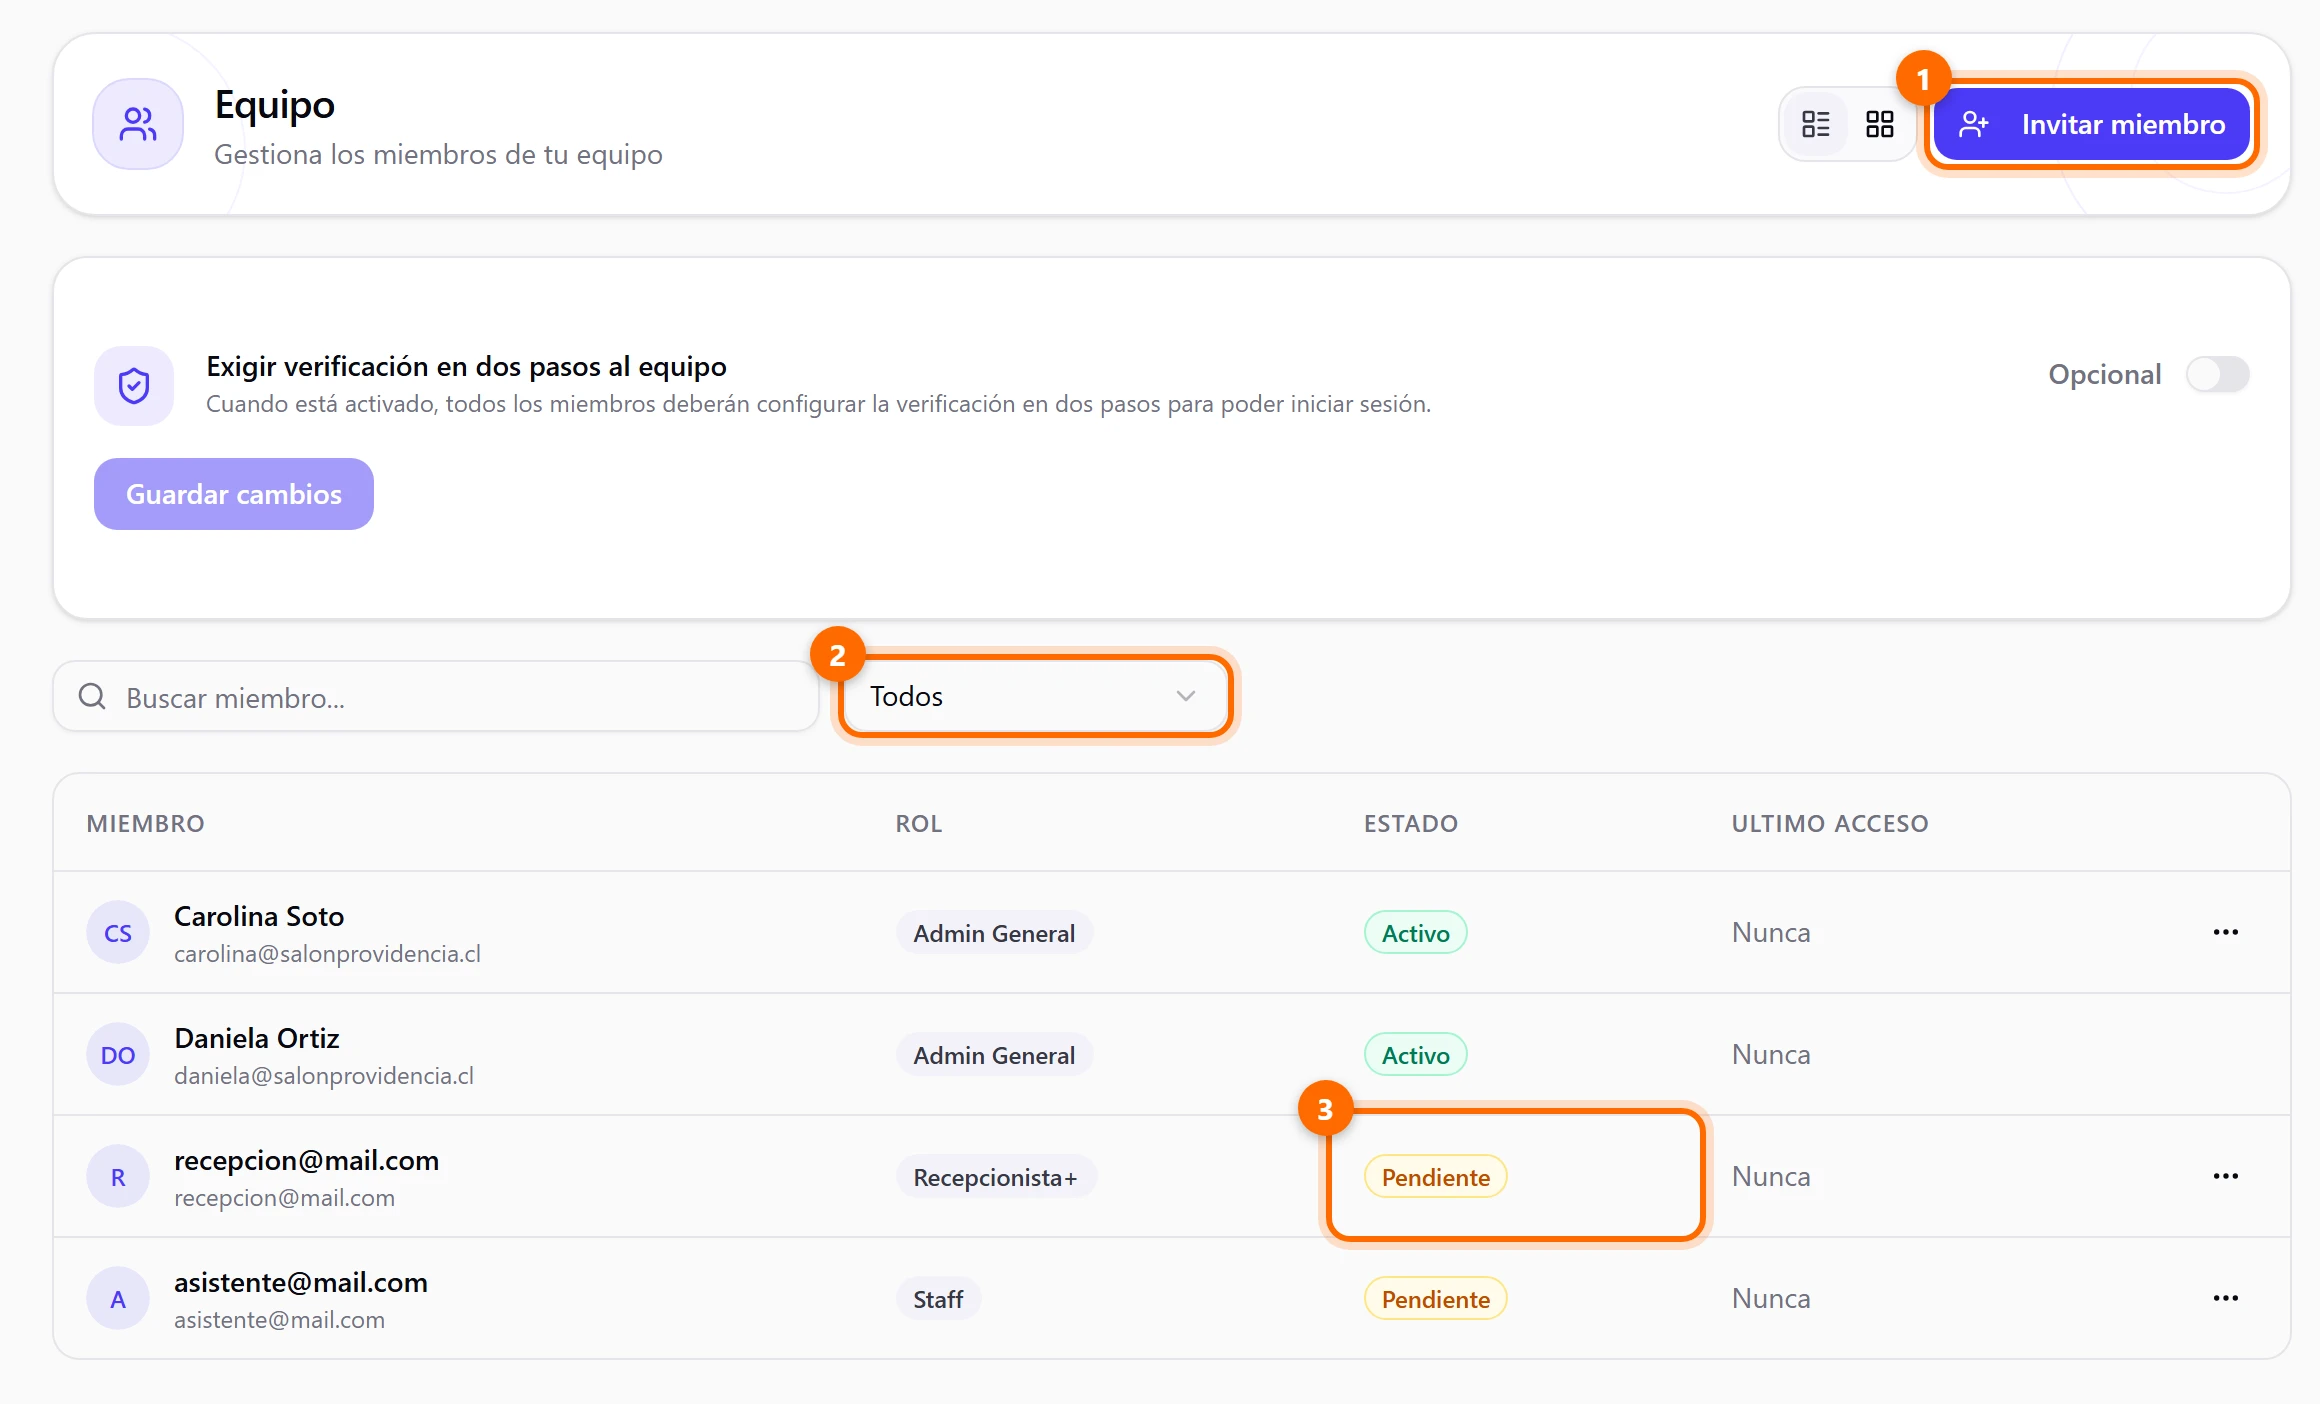This screenshot has height=1404, width=2320.
Task: Click the Staff role badge
Action: pos(938,1299)
